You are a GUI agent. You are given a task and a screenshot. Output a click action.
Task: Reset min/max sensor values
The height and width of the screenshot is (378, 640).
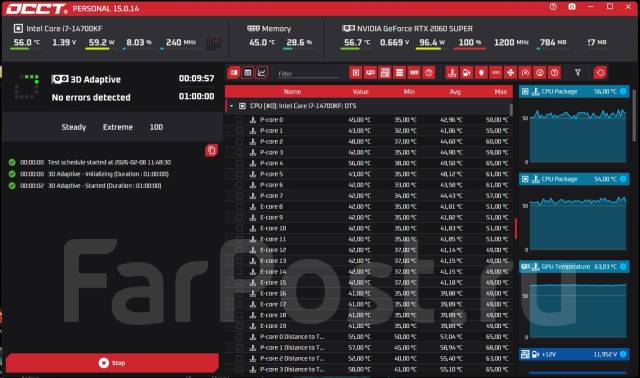pos(600,73)
